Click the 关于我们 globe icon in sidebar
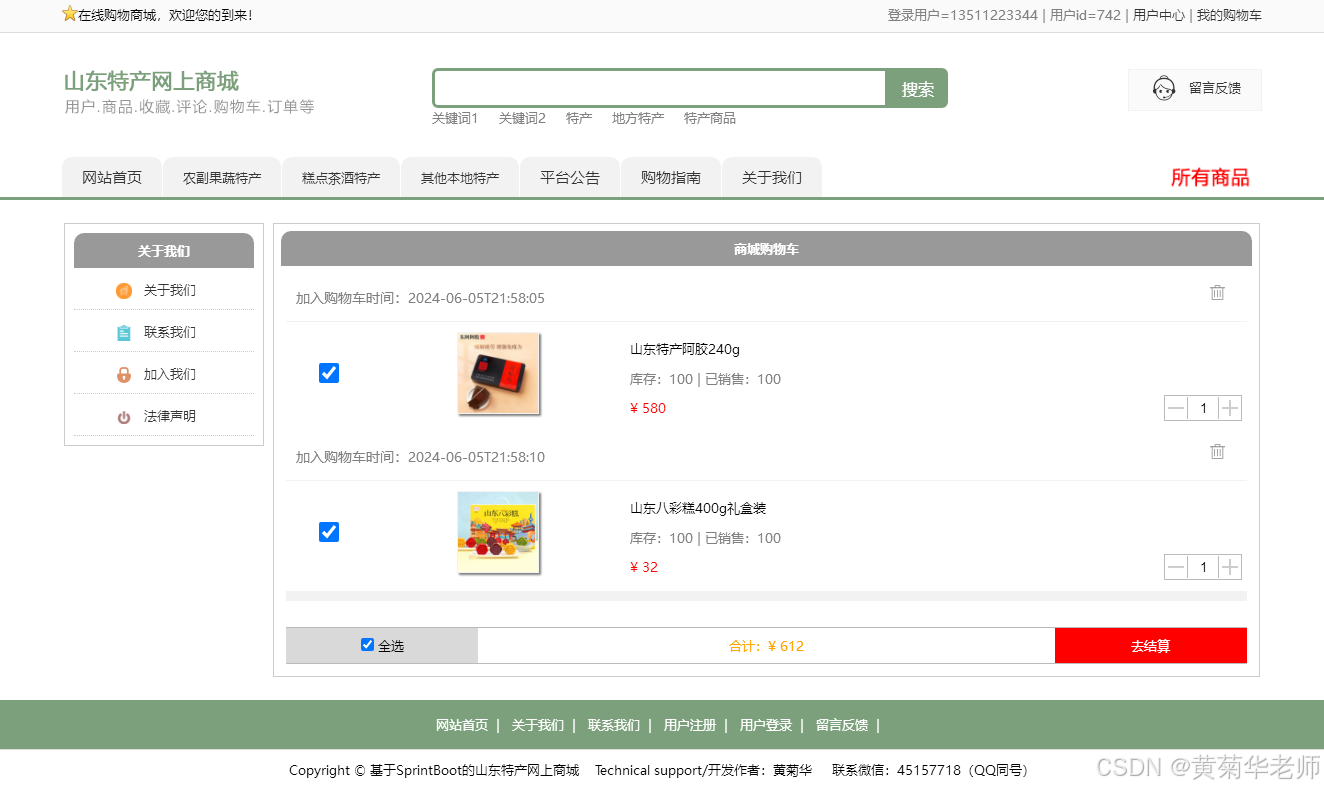This screenshot has height=789, width=1324. (124, 290)
